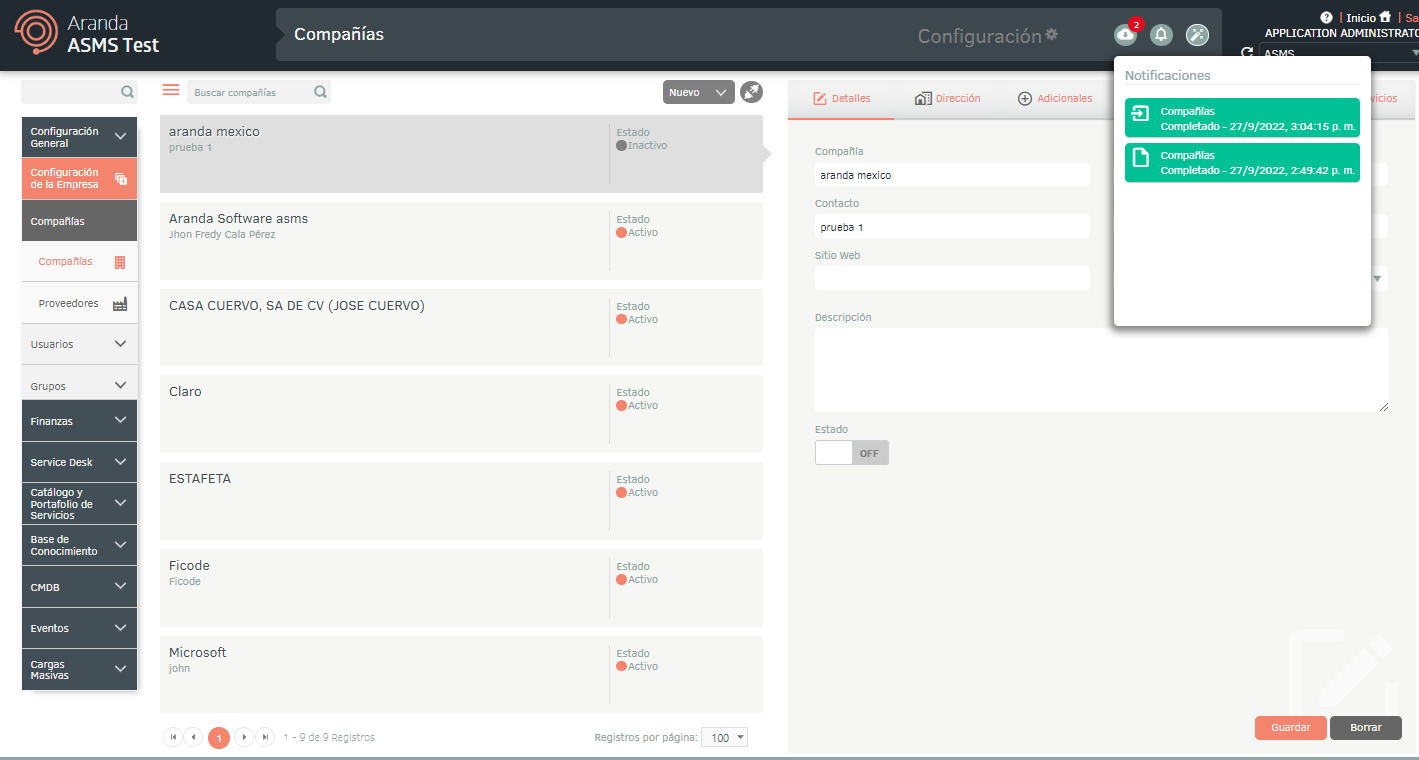
Task: Click the Descripción text area
Action: click(x=1101, y=370)
